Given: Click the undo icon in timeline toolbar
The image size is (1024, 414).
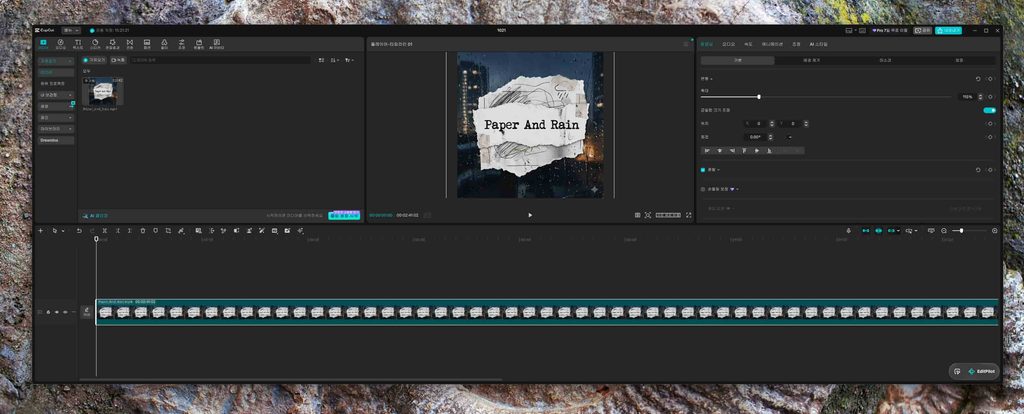Looking at the screenshot, I should point(79,231).
